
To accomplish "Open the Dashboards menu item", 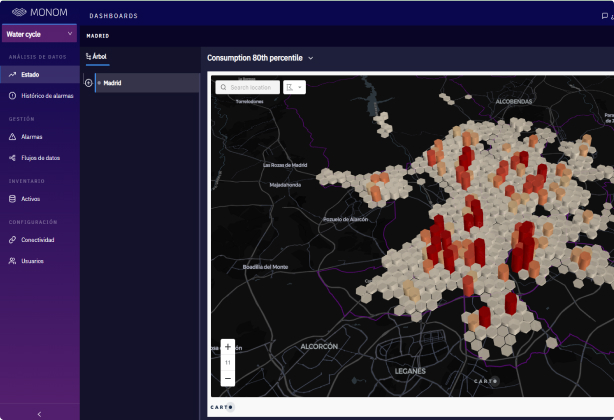I will (x=114, y=16).
